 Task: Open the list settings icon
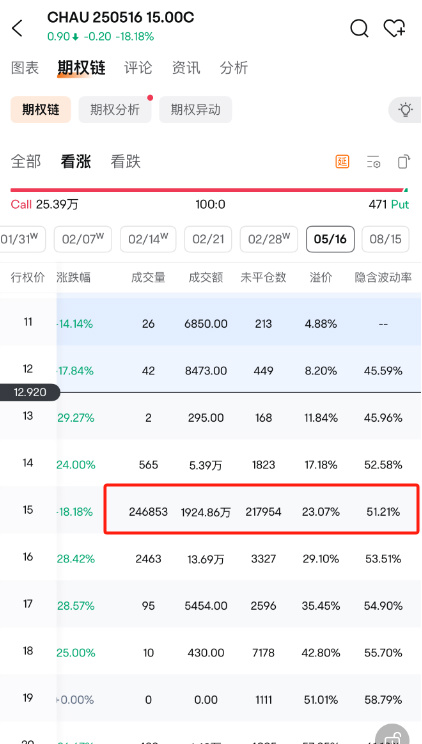coord(373,162)
